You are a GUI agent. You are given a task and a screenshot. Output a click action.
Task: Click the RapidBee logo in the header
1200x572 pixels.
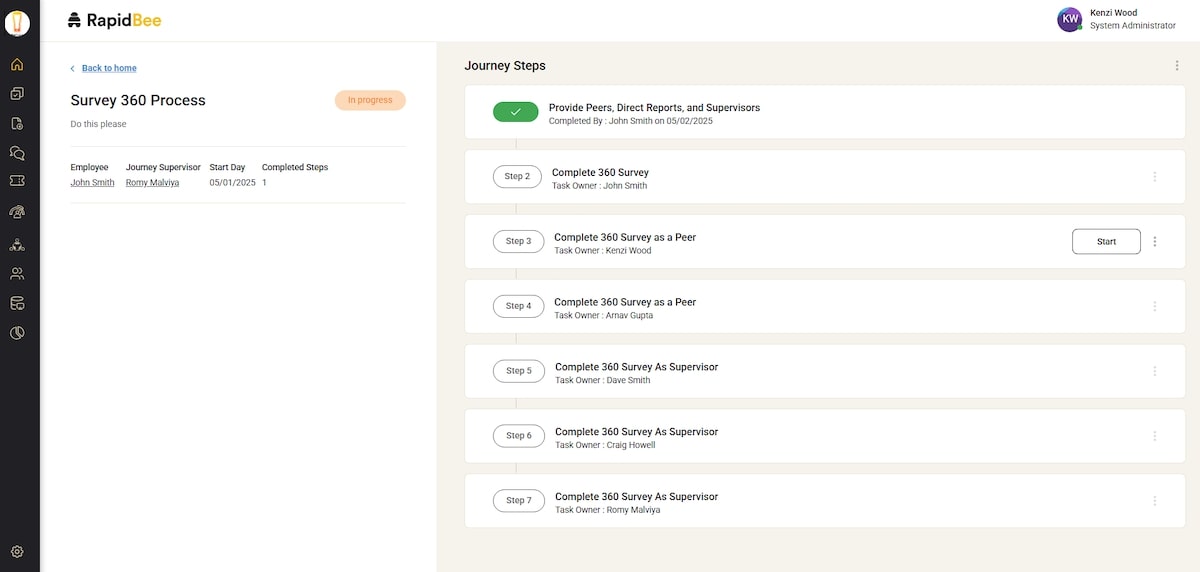114,20
